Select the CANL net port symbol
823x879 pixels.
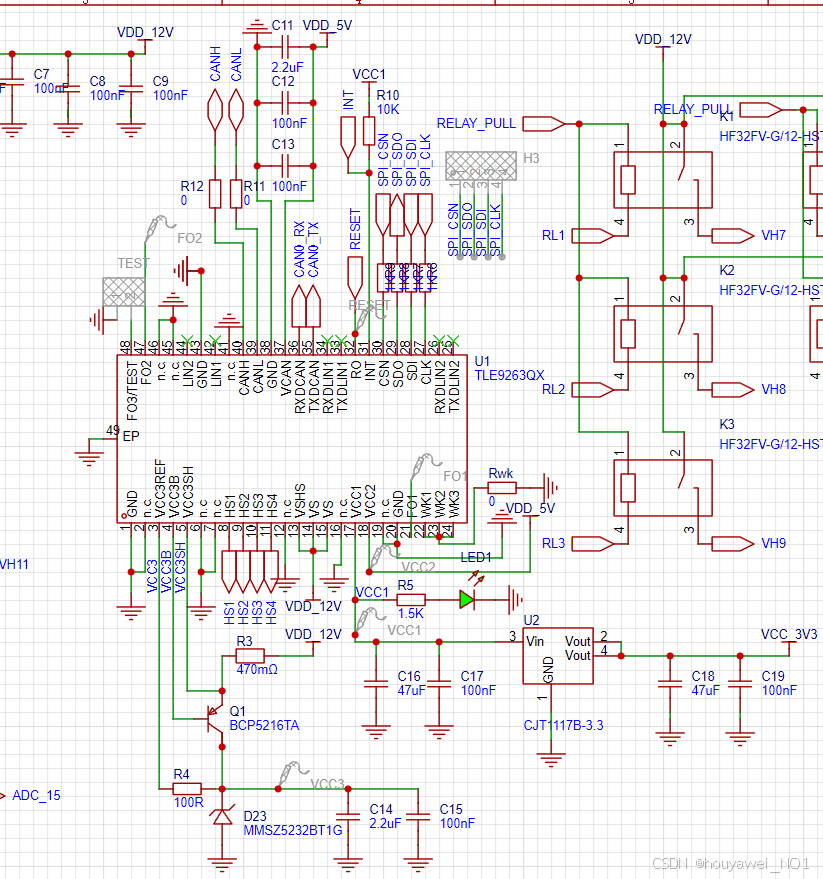point(236,110)
